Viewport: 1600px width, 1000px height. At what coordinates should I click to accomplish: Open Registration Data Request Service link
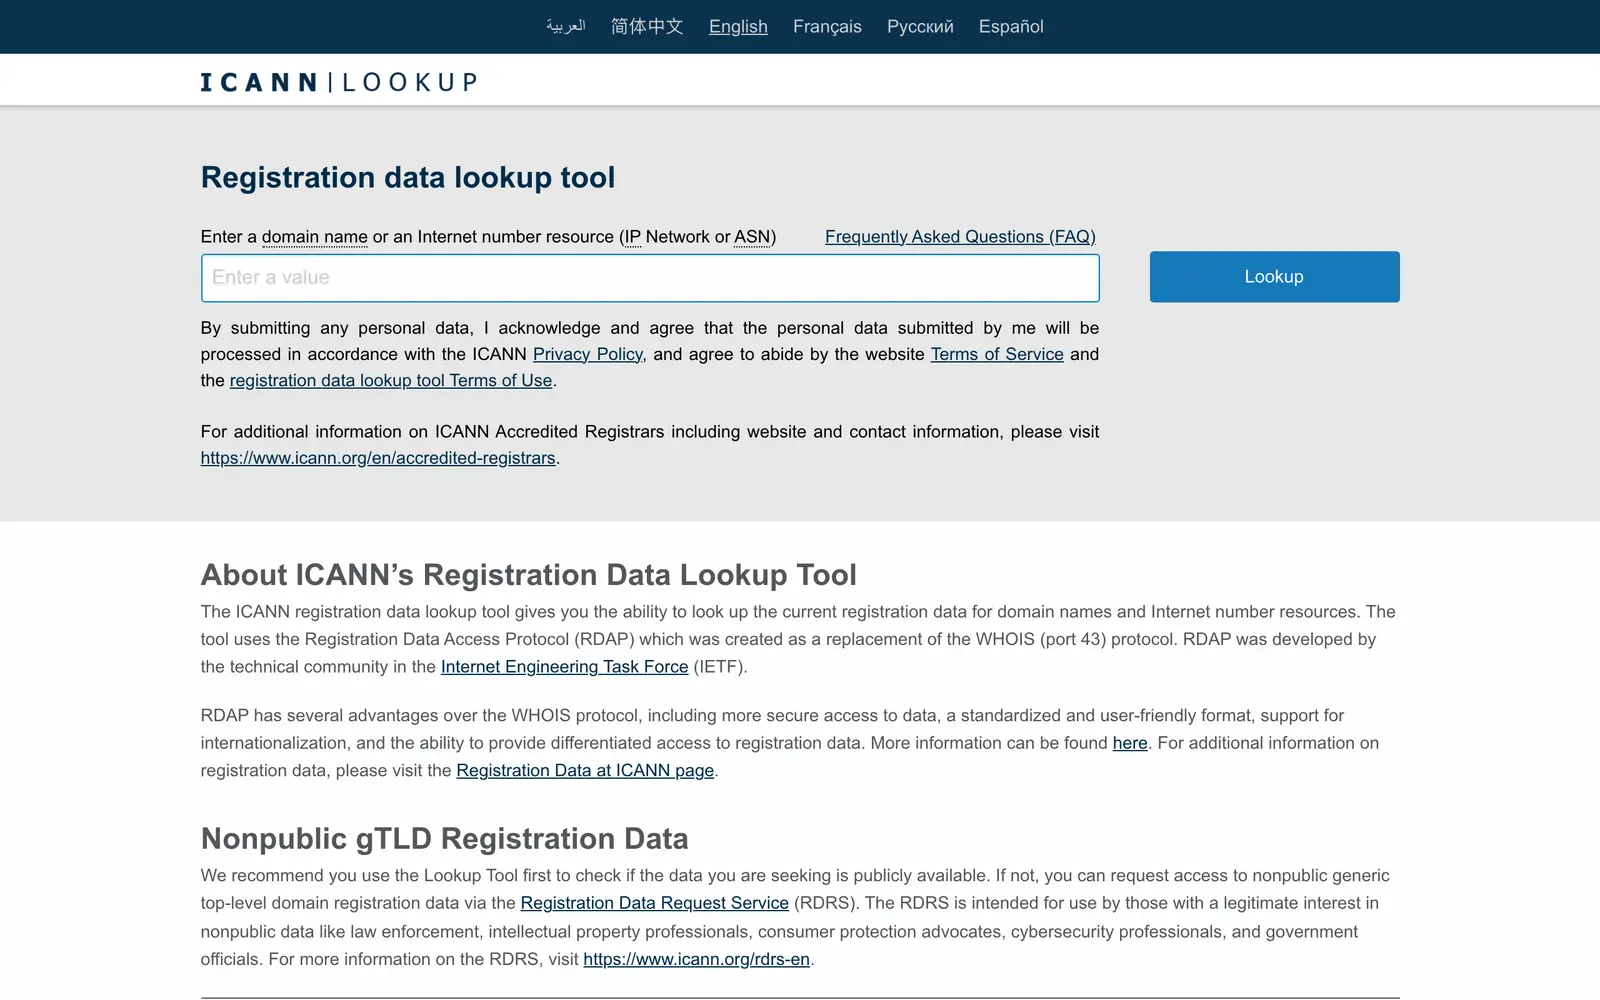click(655, 903)
